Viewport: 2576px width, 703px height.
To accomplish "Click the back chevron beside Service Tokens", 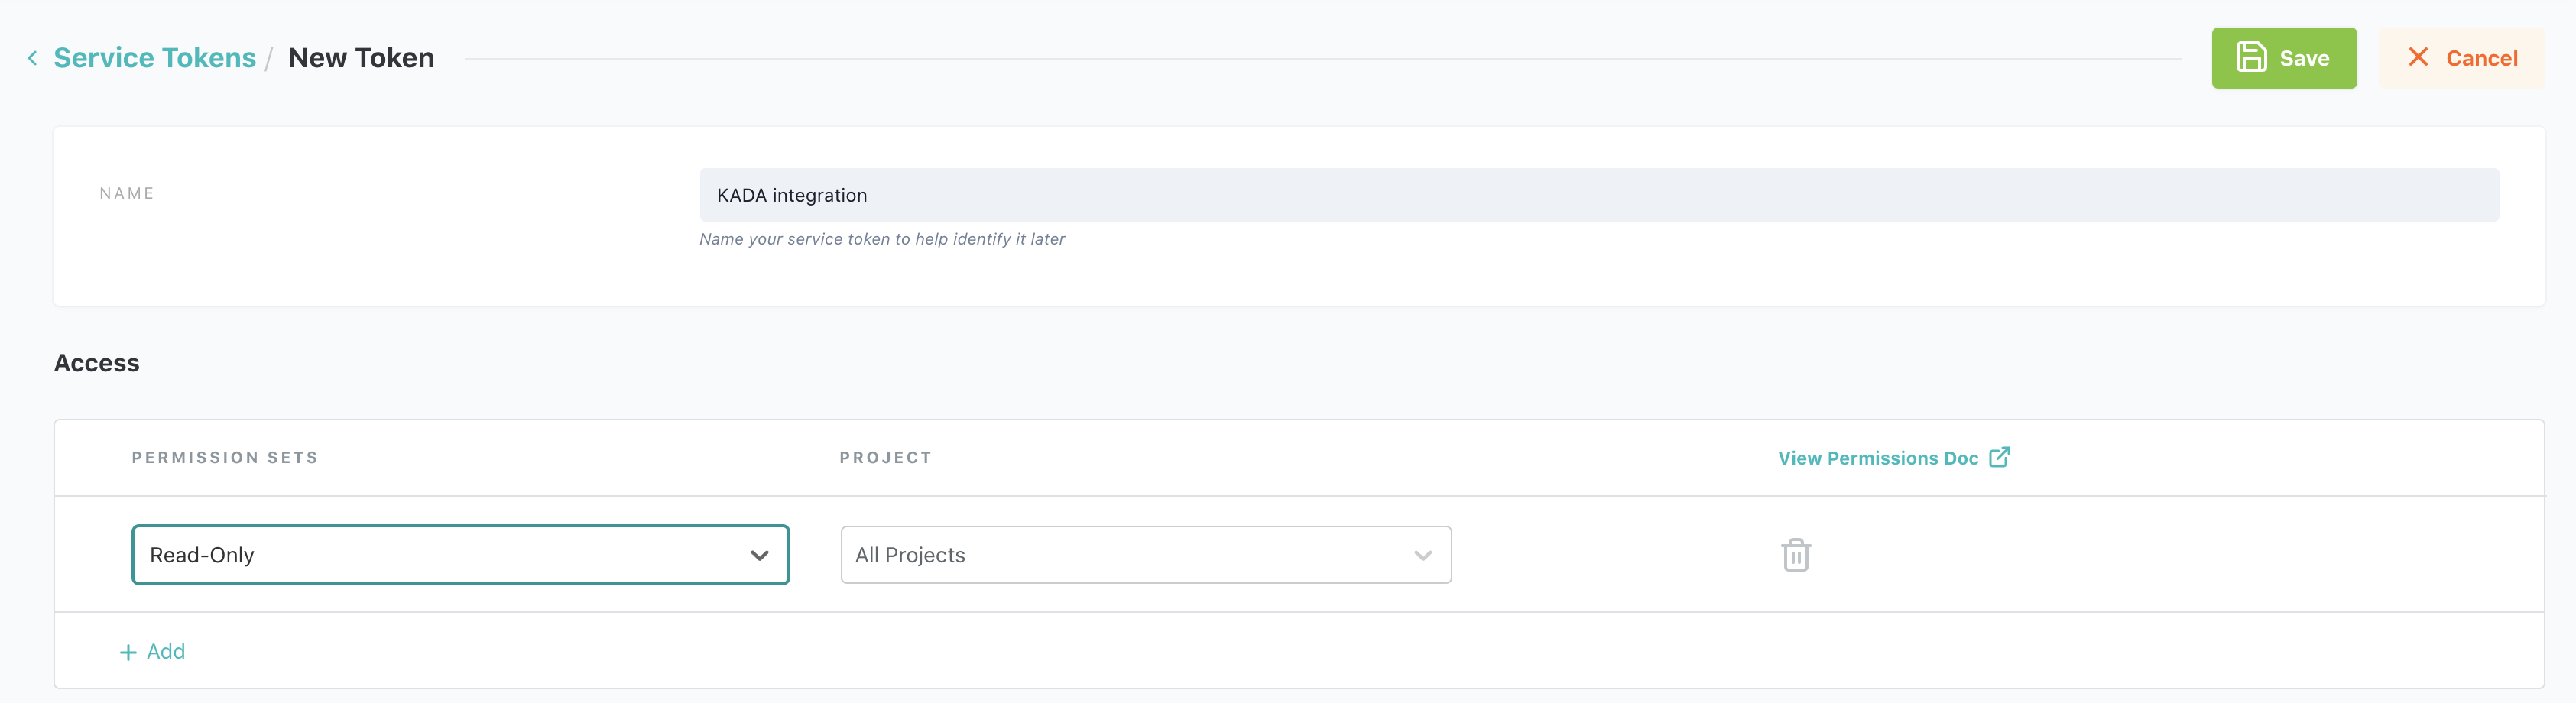I will tap(32, 59).
